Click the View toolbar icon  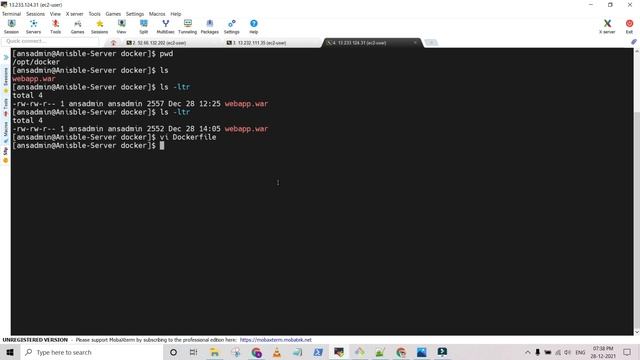(122, 27)
